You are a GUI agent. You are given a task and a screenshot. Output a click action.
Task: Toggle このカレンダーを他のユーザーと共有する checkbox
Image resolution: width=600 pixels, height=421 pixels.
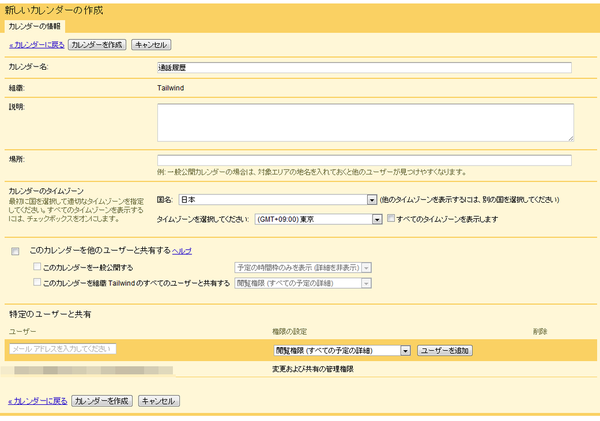tap(15, 250)
